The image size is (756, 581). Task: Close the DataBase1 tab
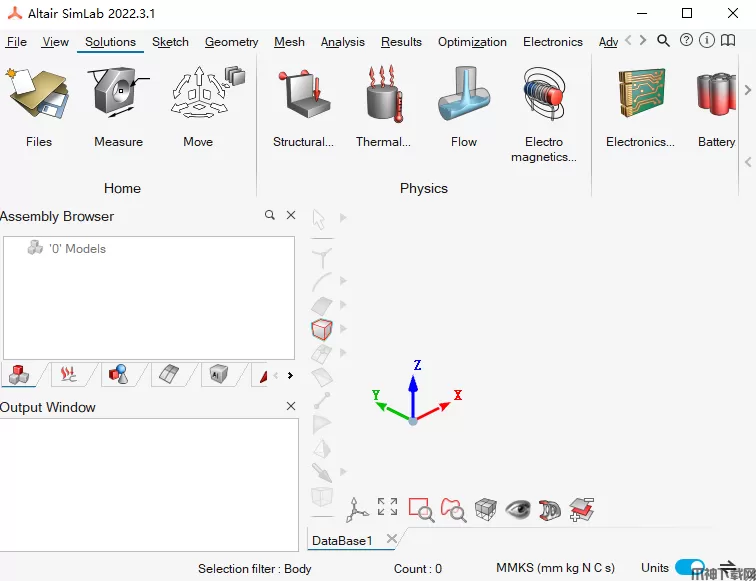coord(392,539)
